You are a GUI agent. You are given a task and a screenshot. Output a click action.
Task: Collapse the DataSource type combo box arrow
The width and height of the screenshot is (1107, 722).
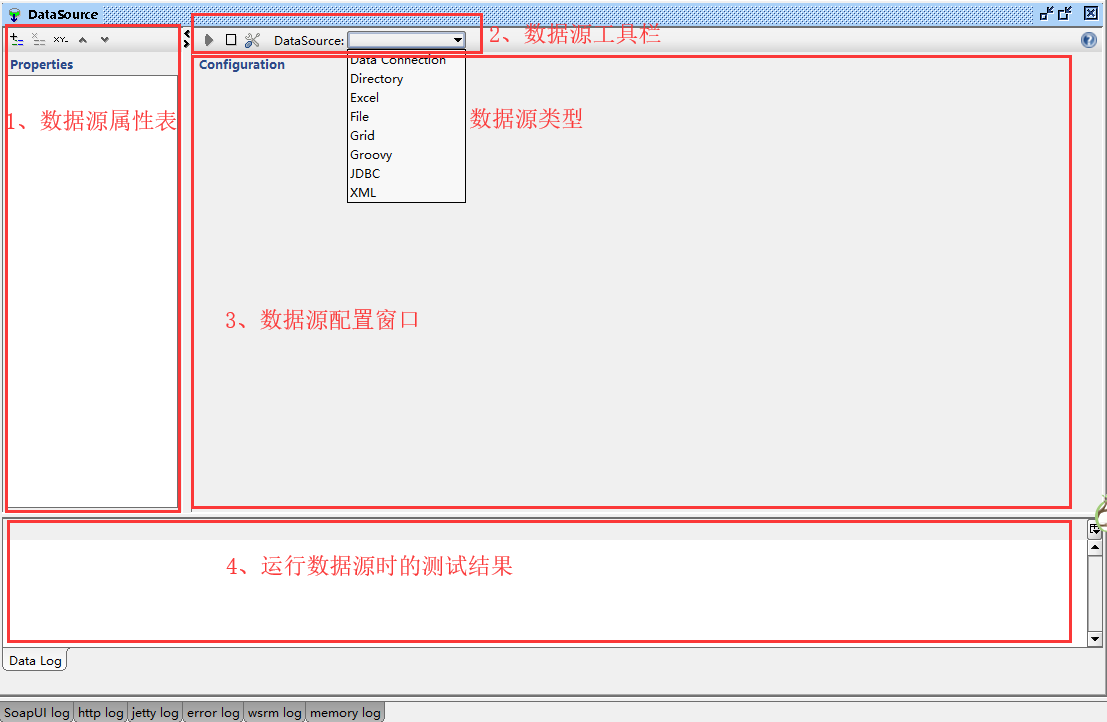pyautogui.click(x=457, y=40)
